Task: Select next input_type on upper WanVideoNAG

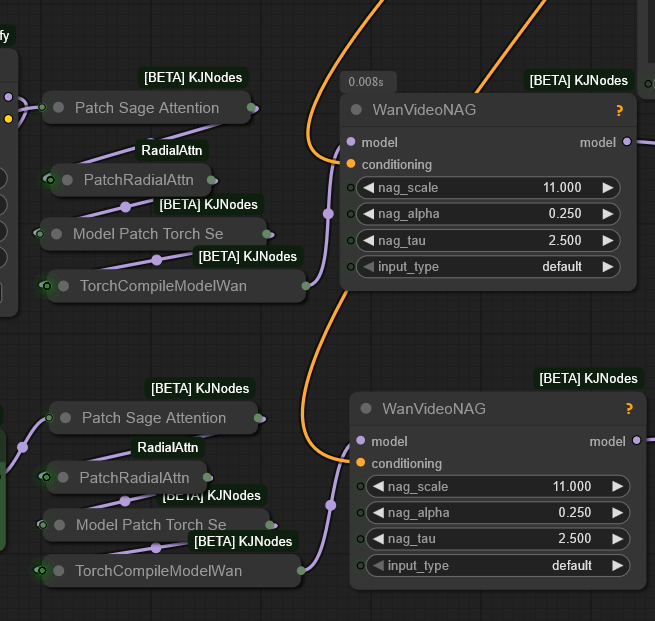Action: coord(608,267)
